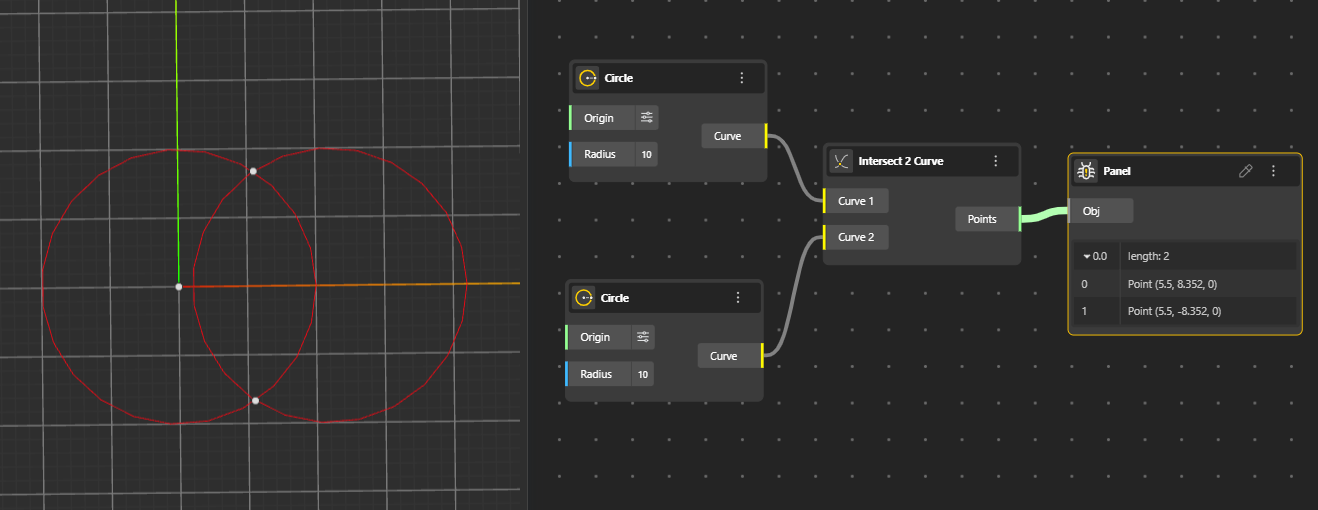Open the Panel node's three-dot menu
The width and height of the screenshot is (1318, 510).
point(1273,171)
